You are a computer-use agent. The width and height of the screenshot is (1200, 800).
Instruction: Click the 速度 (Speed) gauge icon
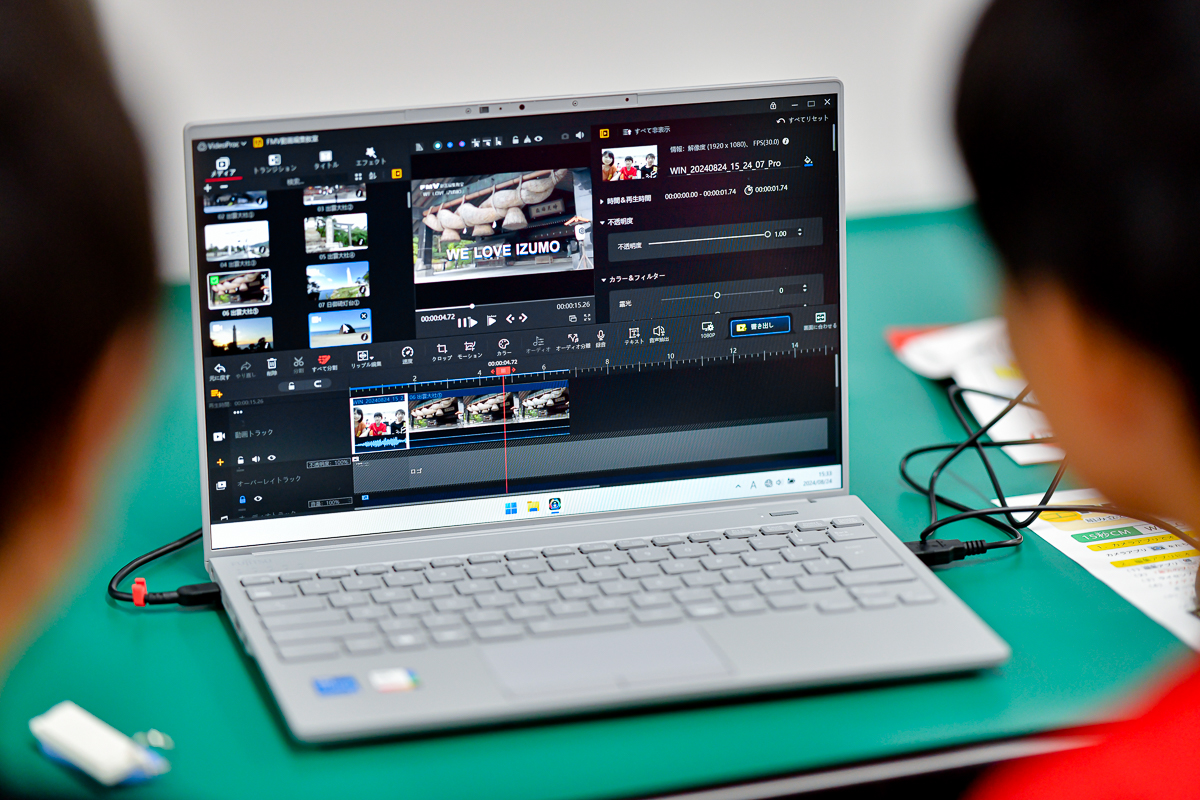(407, 354)
